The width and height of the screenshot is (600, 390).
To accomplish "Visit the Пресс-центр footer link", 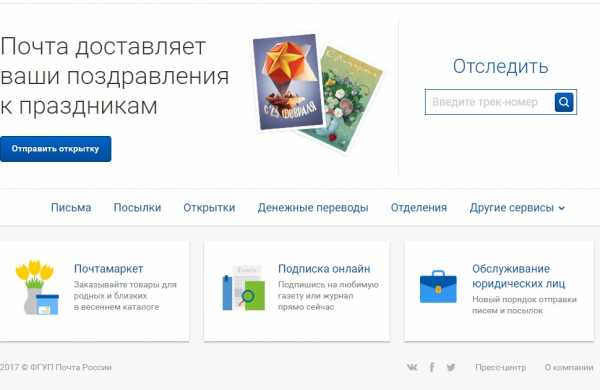I will click(501, 367).
